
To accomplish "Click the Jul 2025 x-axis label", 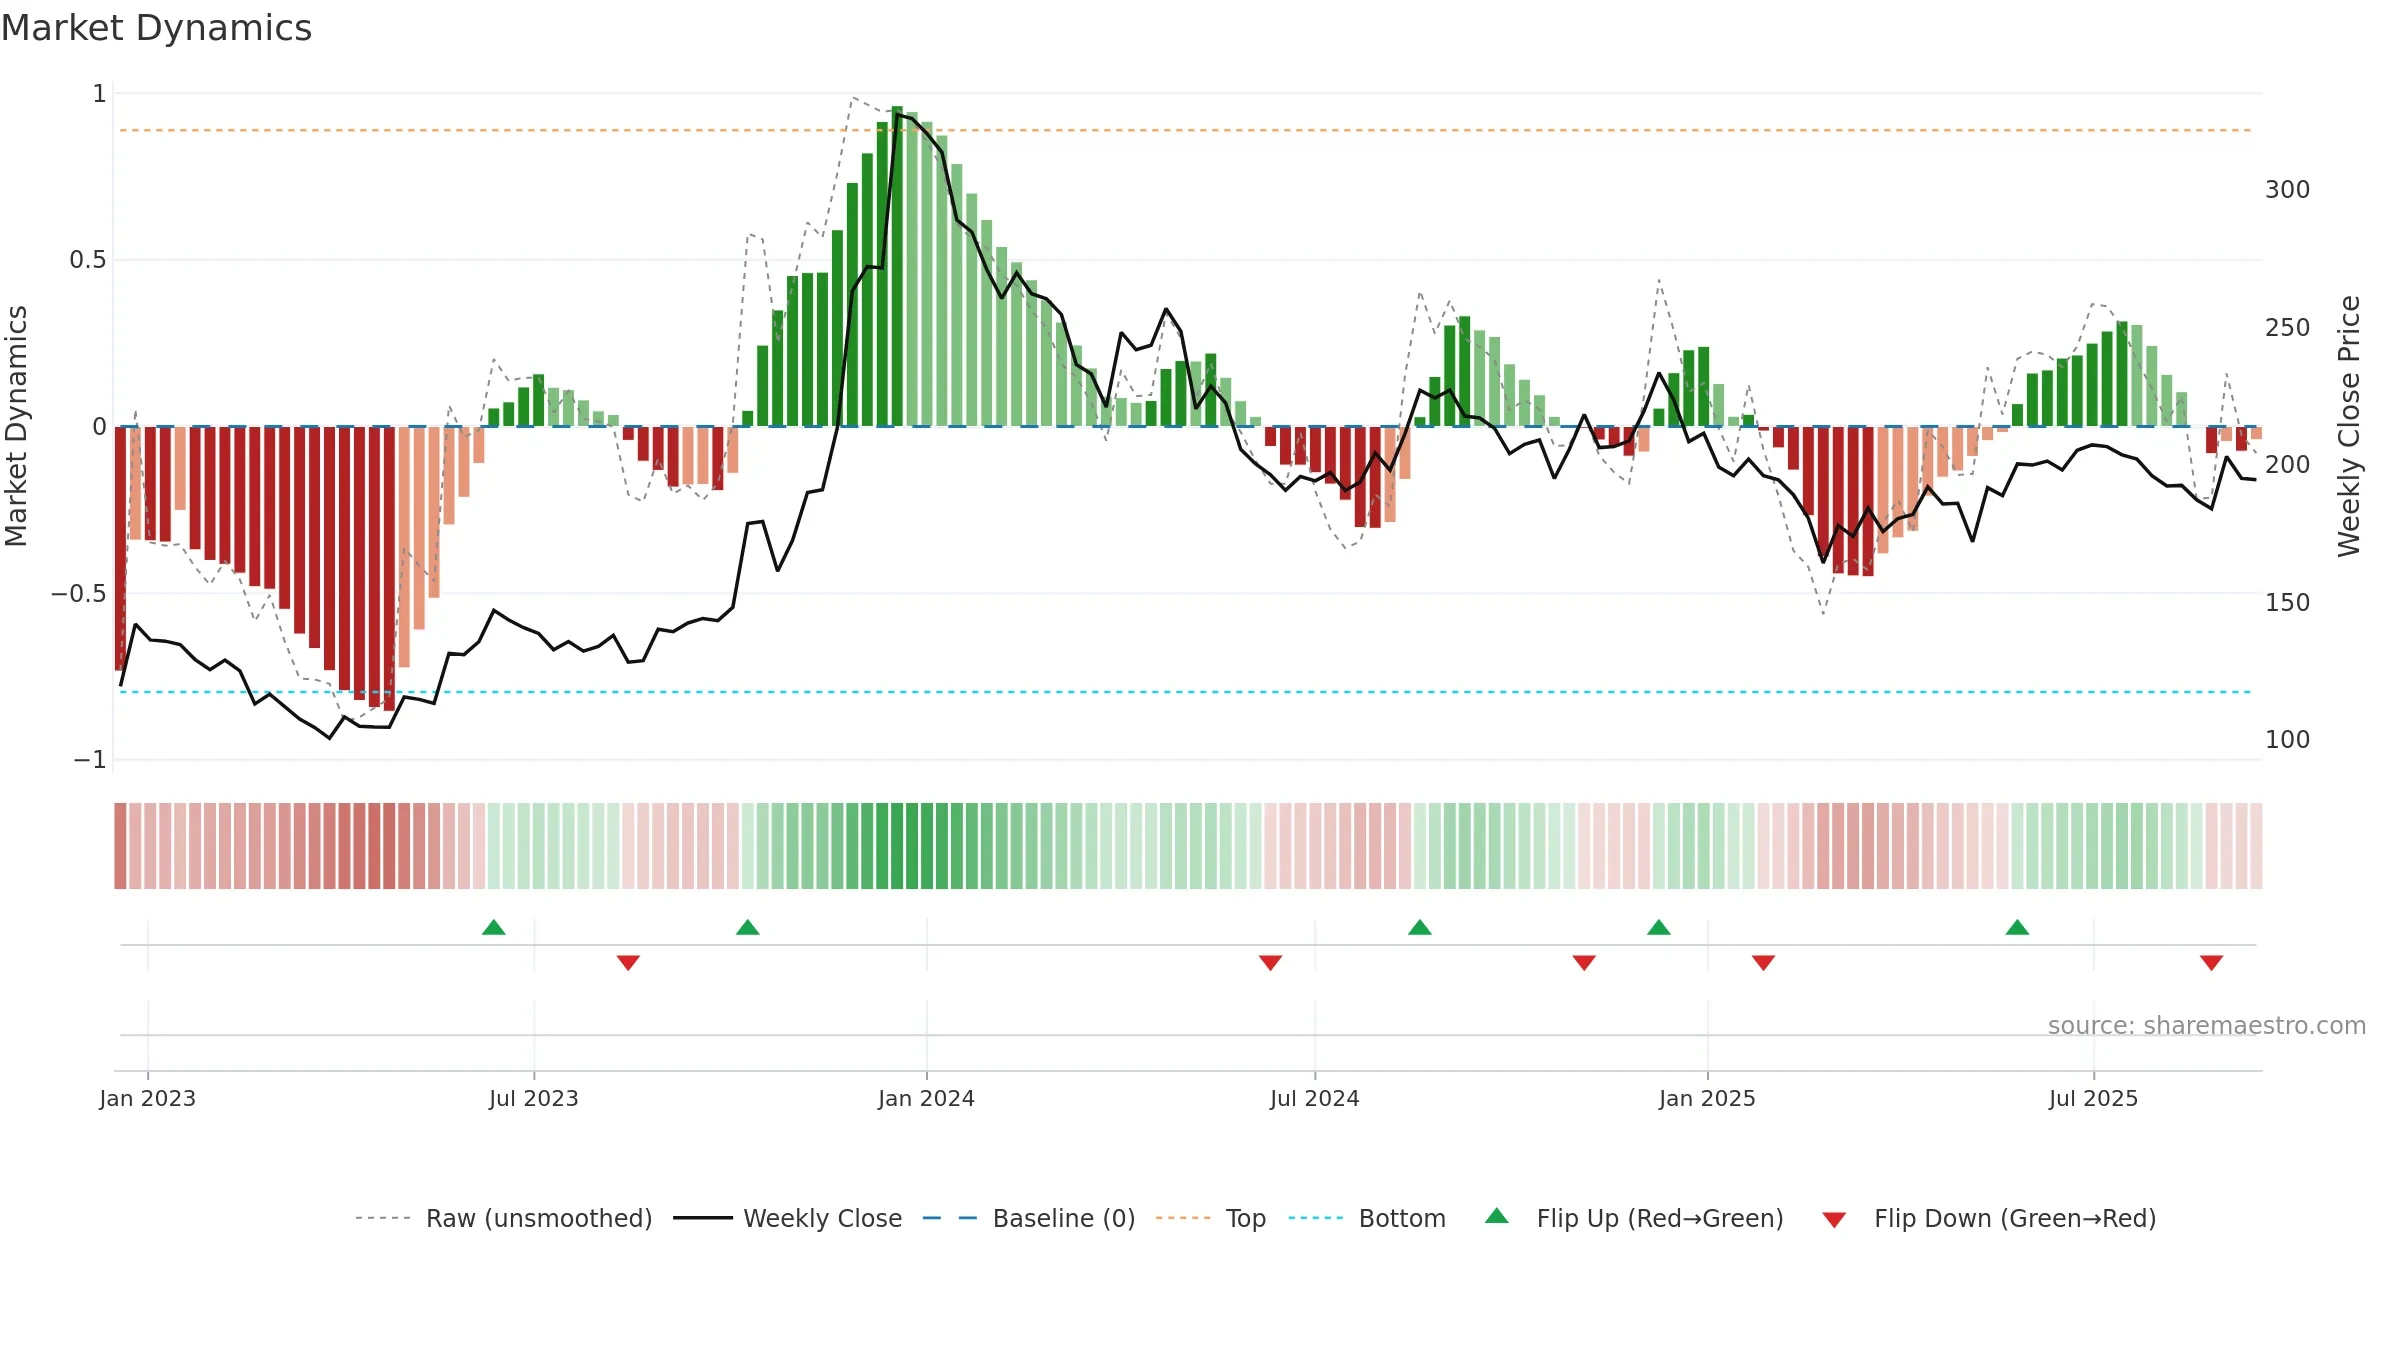I will pos(2093,1098).
